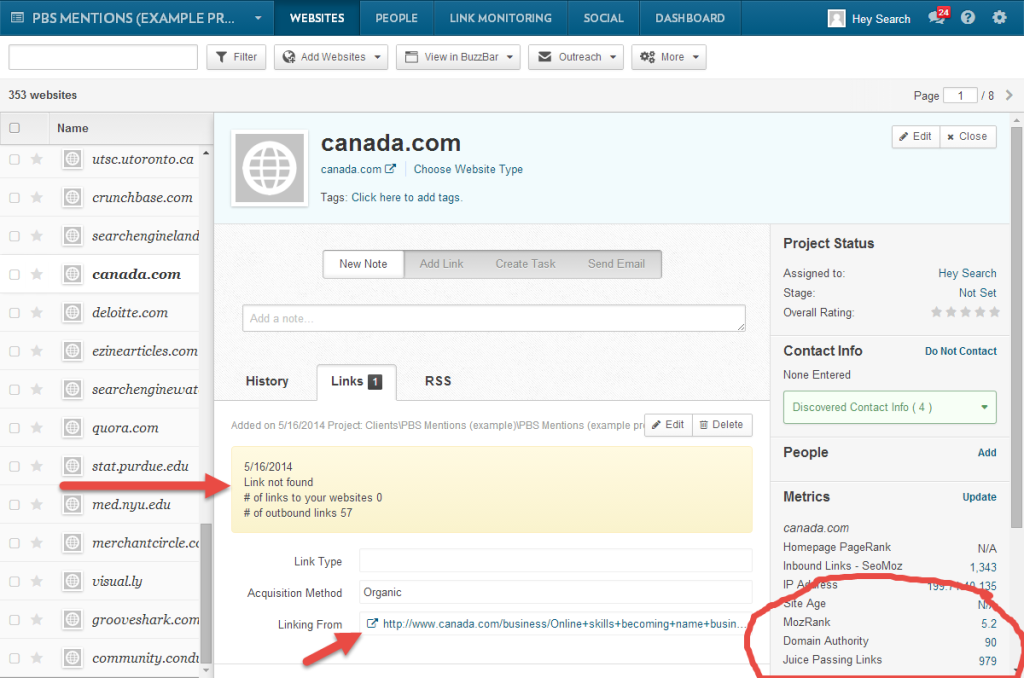Star the med.nyu.edu website
Image resolution: width=1024 pixels, height=678 pixels.
click(37, 504)
